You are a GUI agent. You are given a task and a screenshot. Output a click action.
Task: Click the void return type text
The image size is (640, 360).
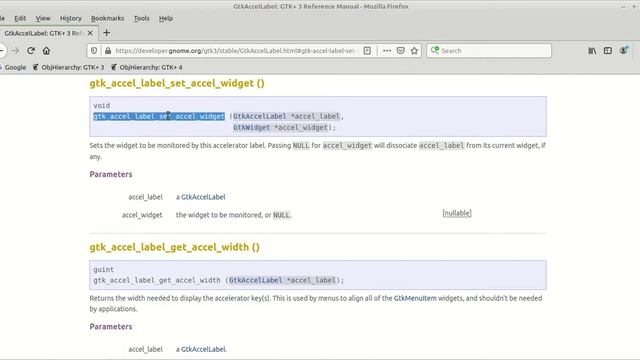coord(102,106)
